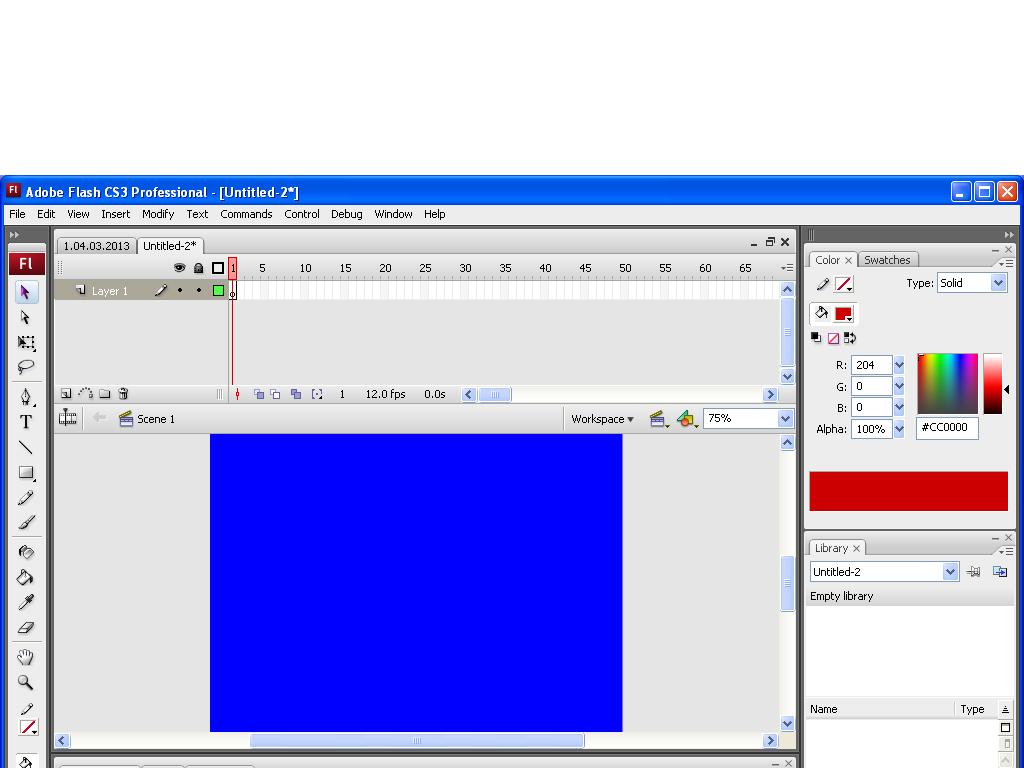Open the Modify menu
The image size is (1024, 768).
[158, 214]
